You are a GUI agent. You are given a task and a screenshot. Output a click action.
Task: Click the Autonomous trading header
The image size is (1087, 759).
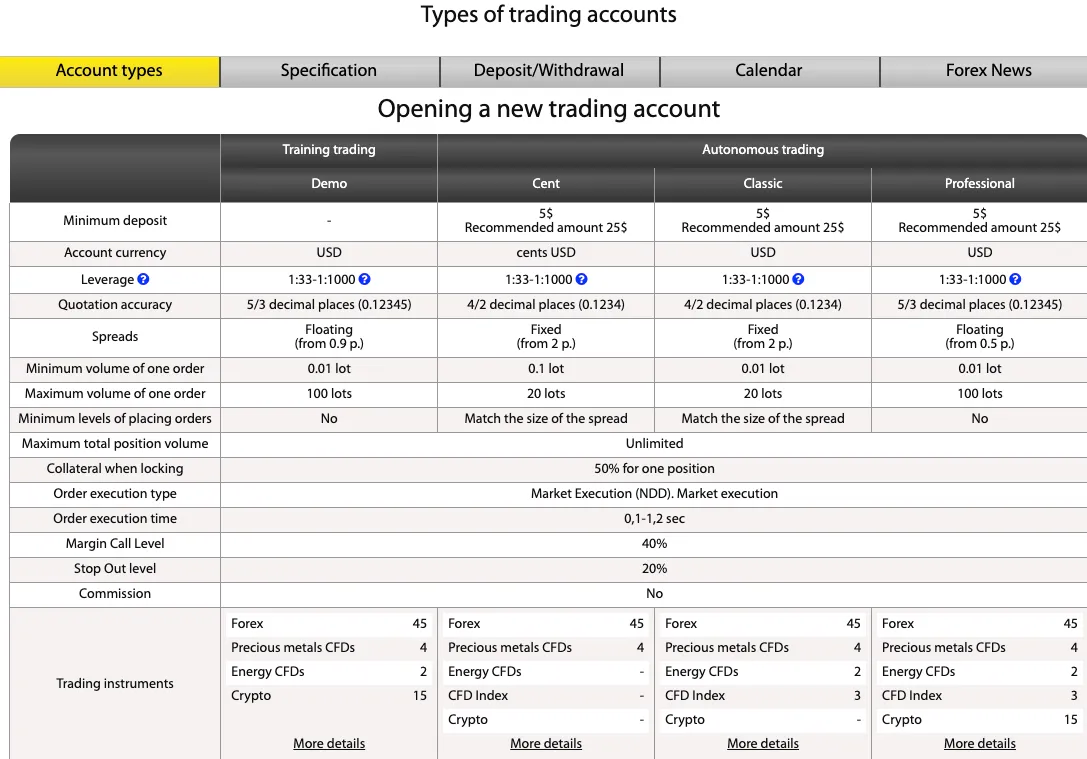click(763, 150)
